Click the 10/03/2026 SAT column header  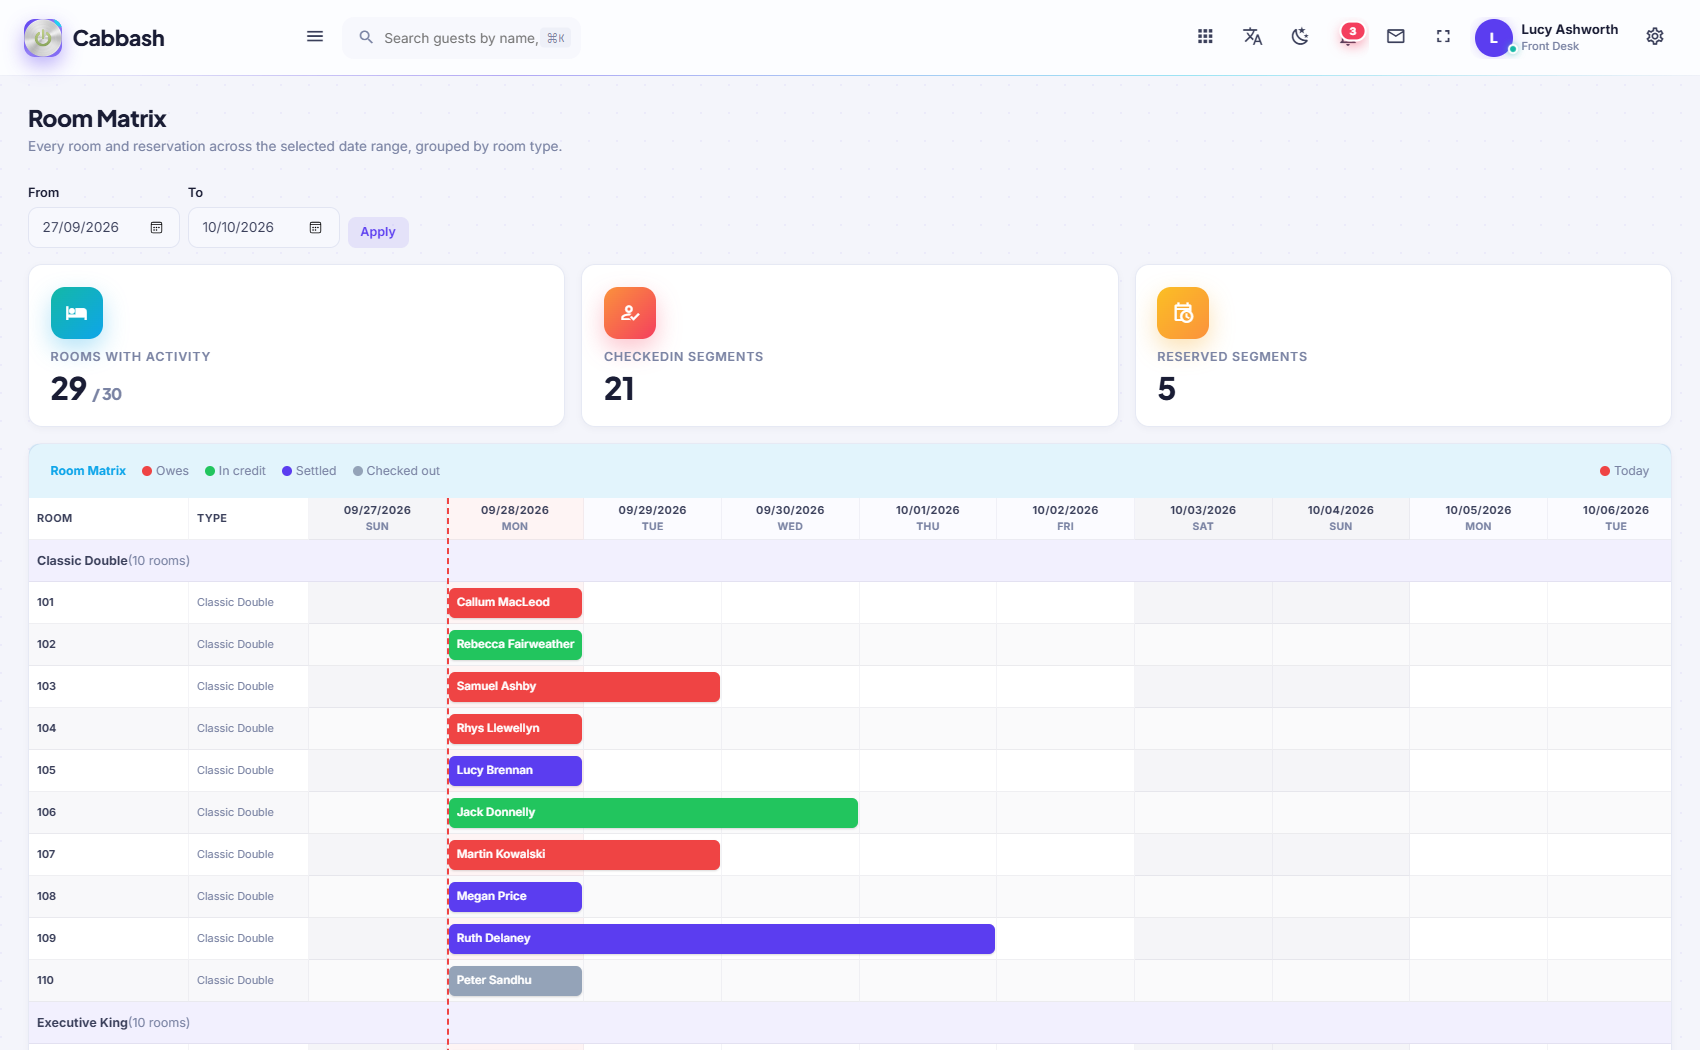coord(1203,518)
